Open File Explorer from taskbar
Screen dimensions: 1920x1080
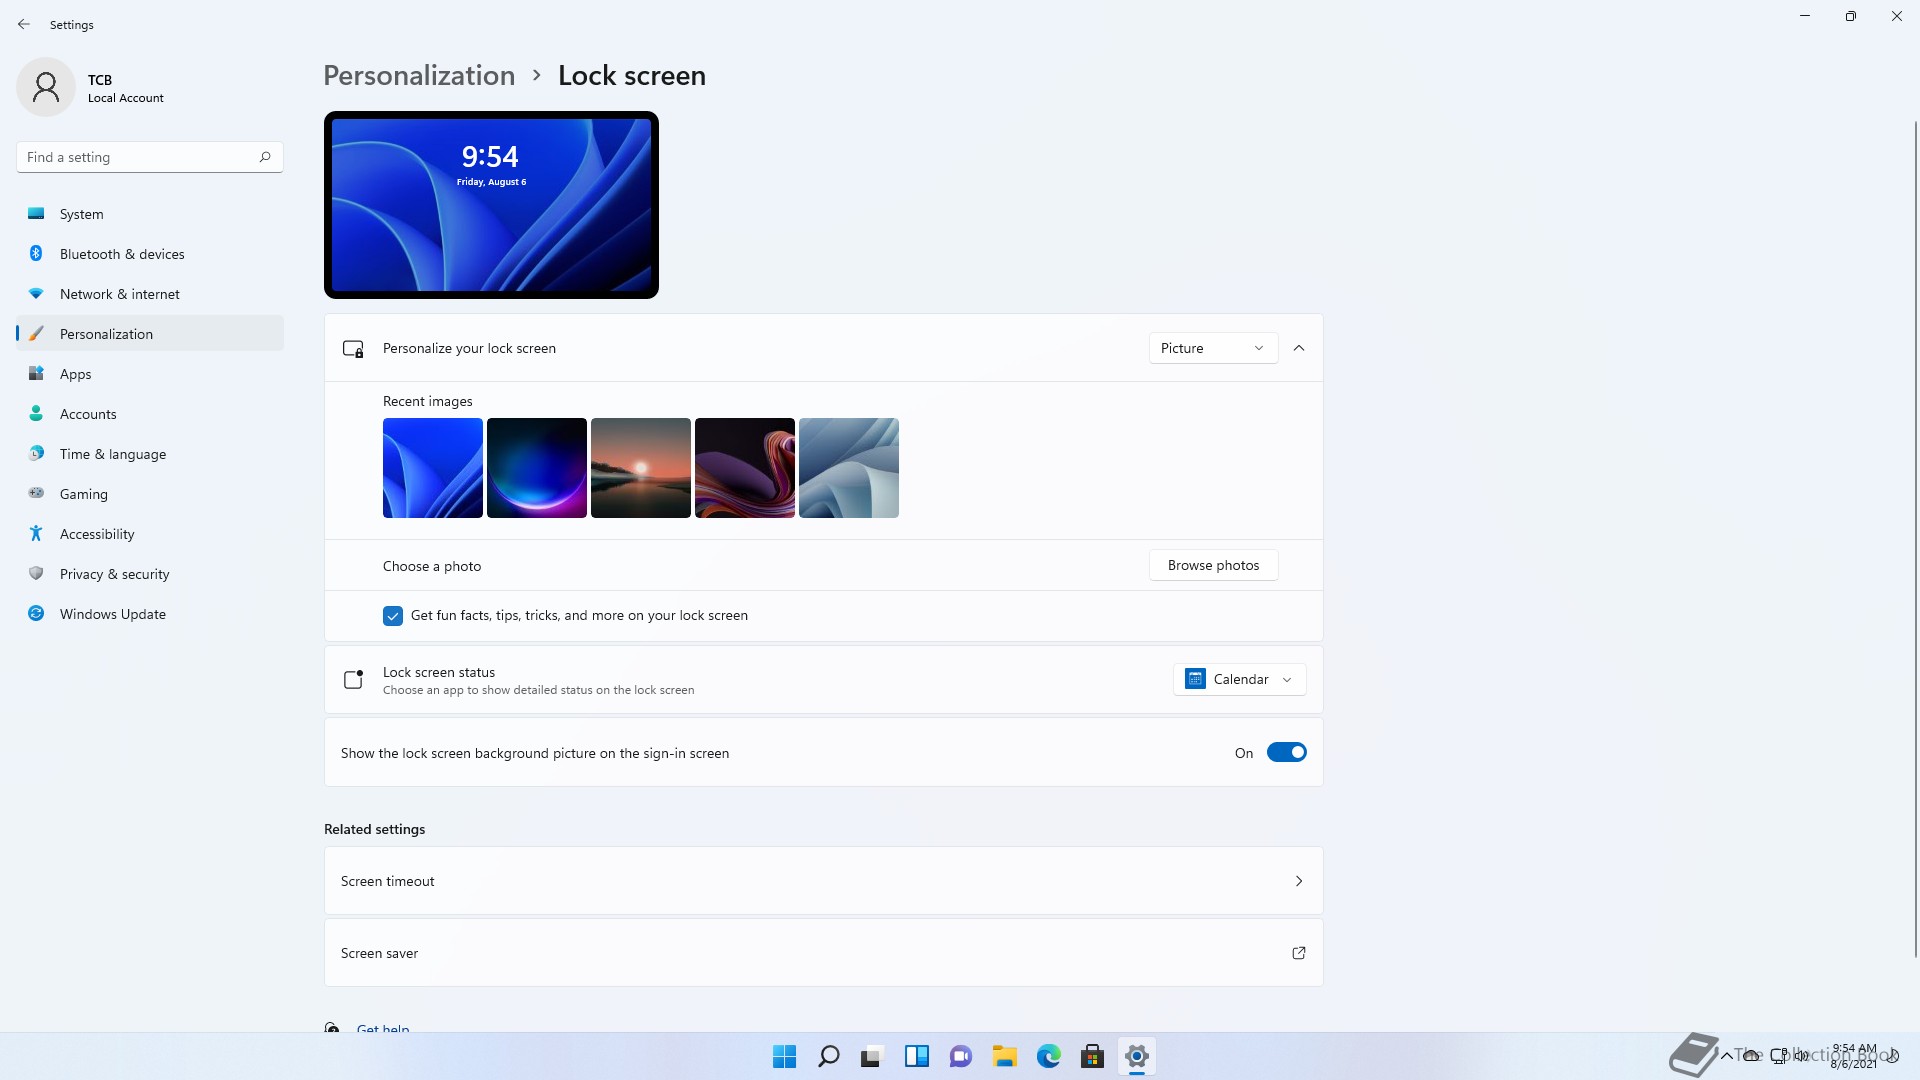click(x=1004, y=1056)
